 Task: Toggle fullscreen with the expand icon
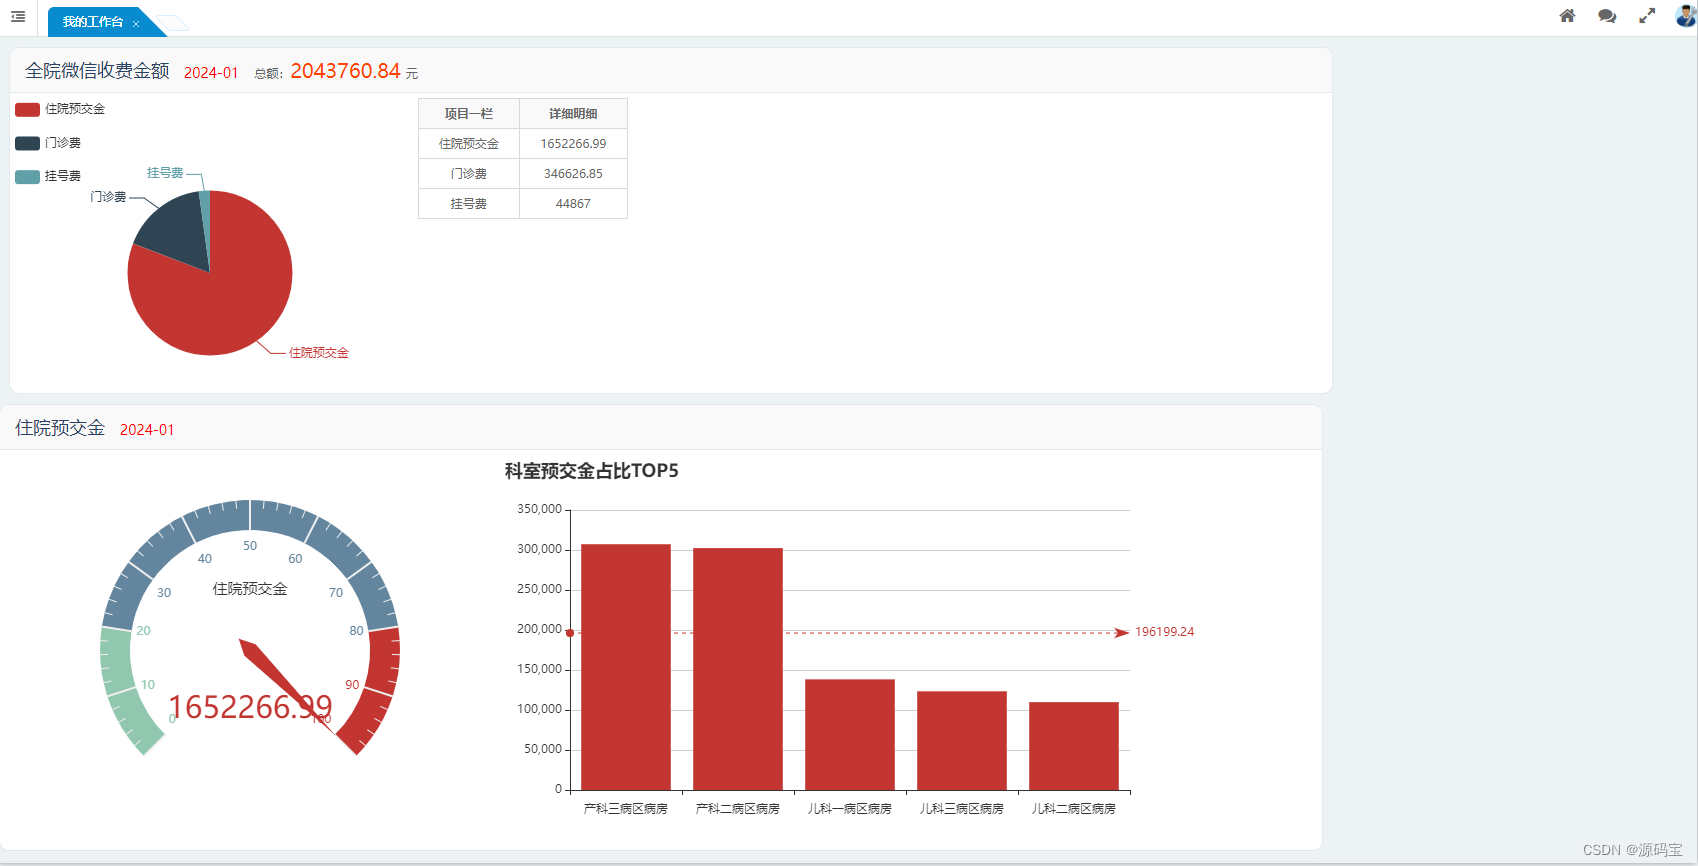click(1647, 16)
